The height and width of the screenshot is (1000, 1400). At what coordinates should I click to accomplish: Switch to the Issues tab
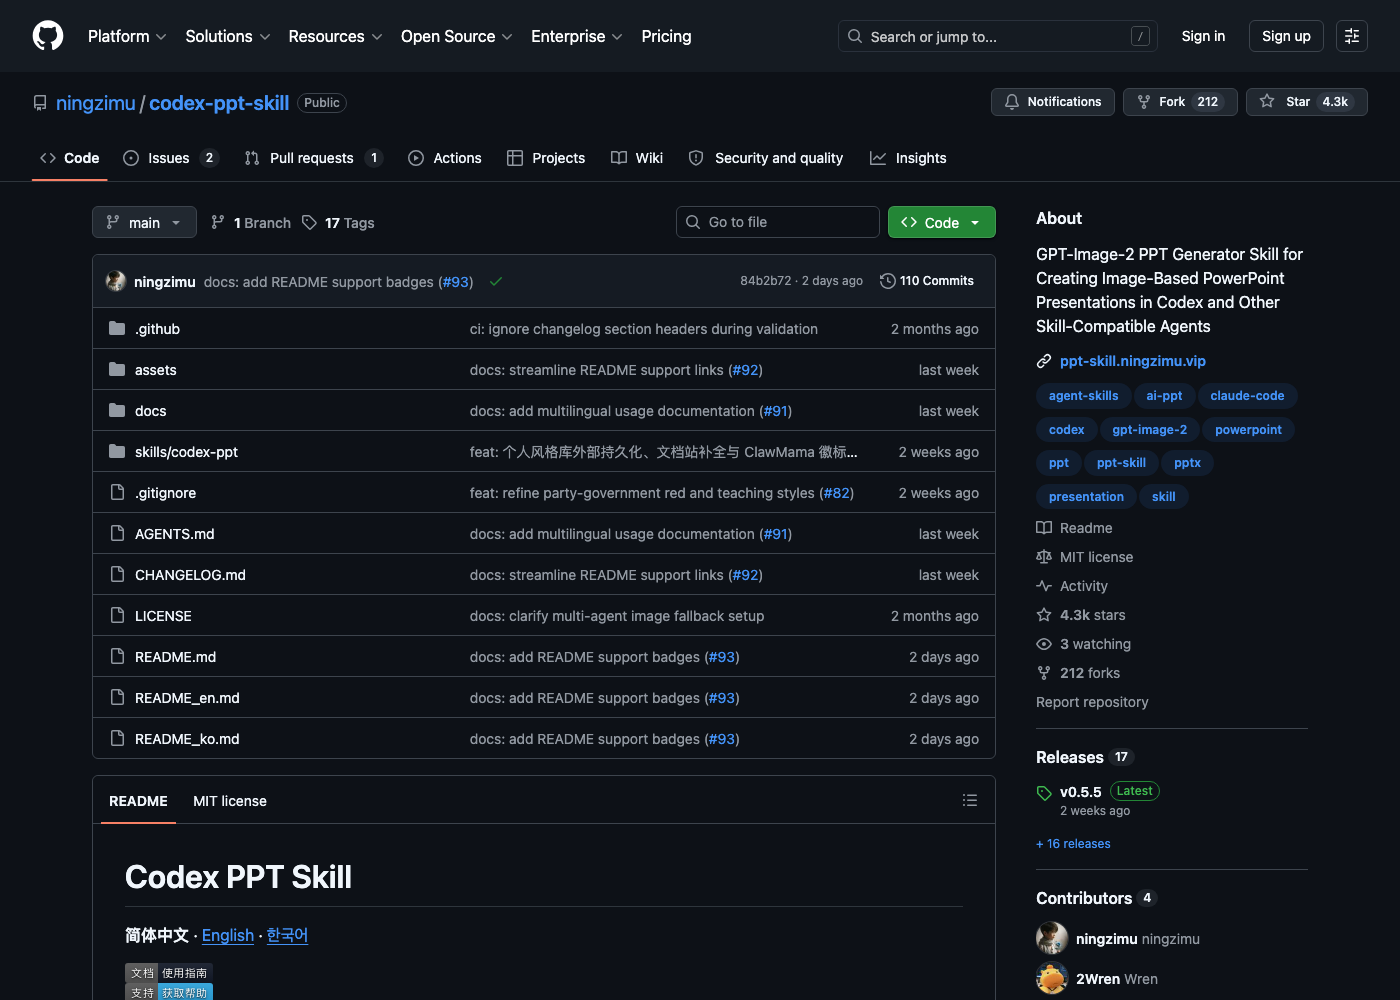point(170,158)
